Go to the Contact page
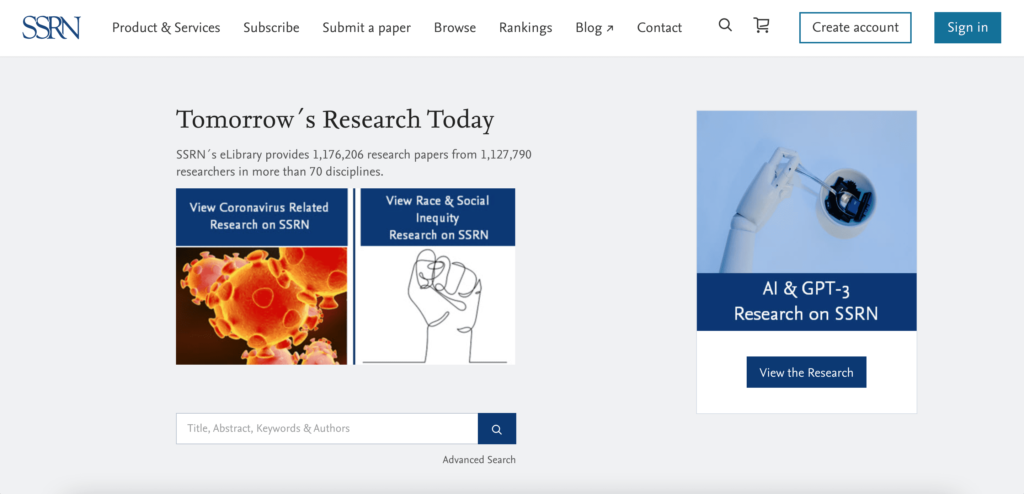This screenshot has width=1024, height=494. click(x=659, y=28)
